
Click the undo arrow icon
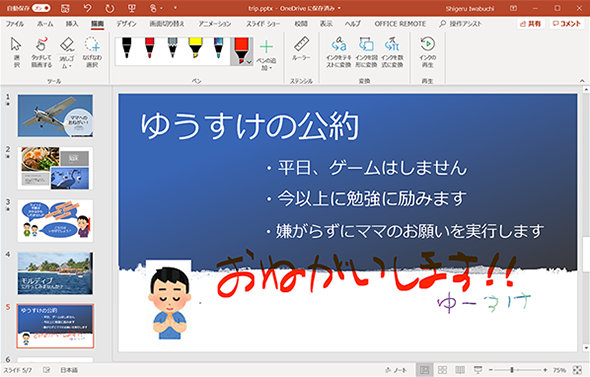(87, 8)
